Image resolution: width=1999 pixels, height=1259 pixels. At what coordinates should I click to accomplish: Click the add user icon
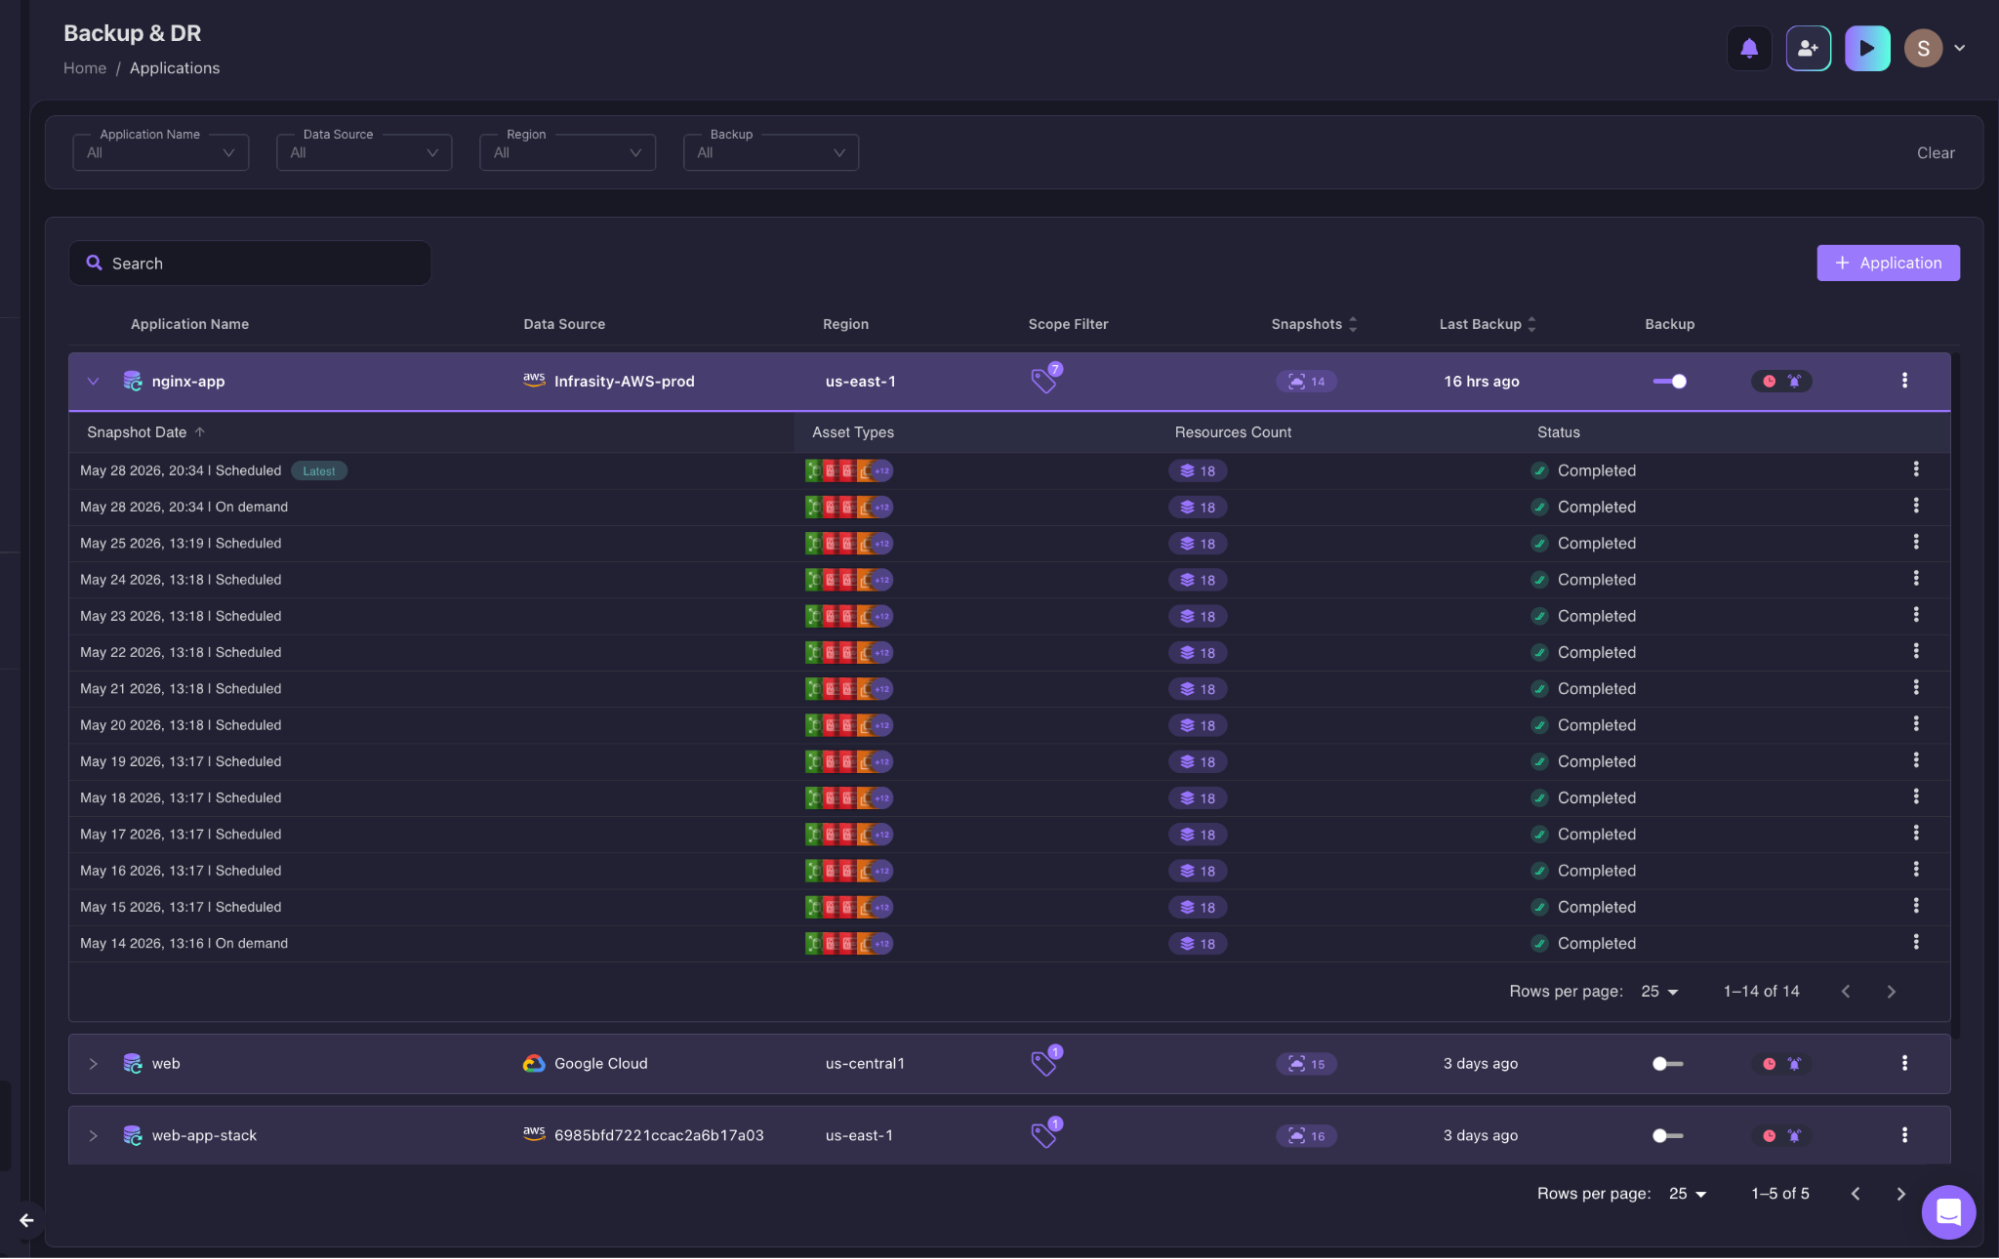pyautogui.click(x=1808, y=48)
